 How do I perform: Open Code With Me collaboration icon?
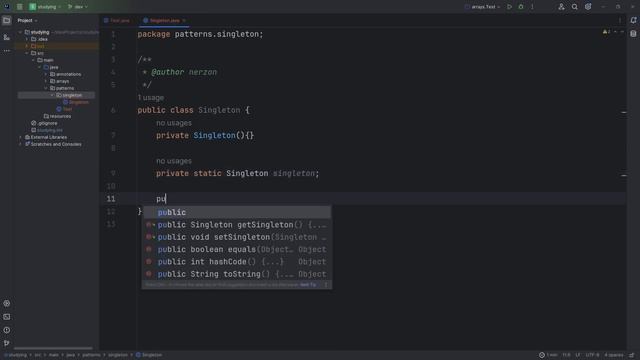561,7
